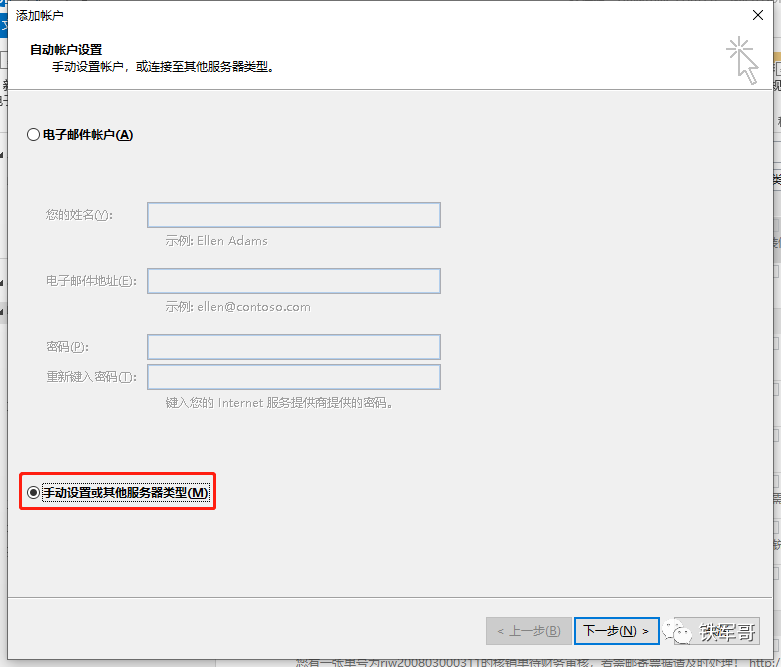Click the 密码(P) input field

tap(294, 347)
